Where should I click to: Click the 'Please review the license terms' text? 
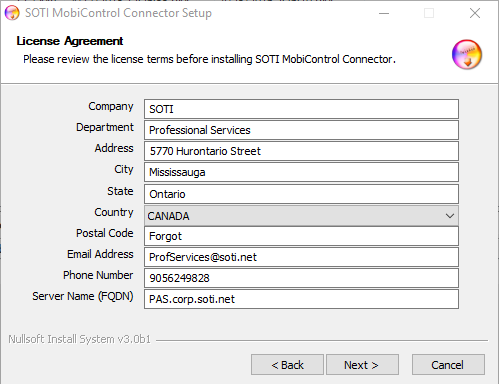click(x=209, y=59)
